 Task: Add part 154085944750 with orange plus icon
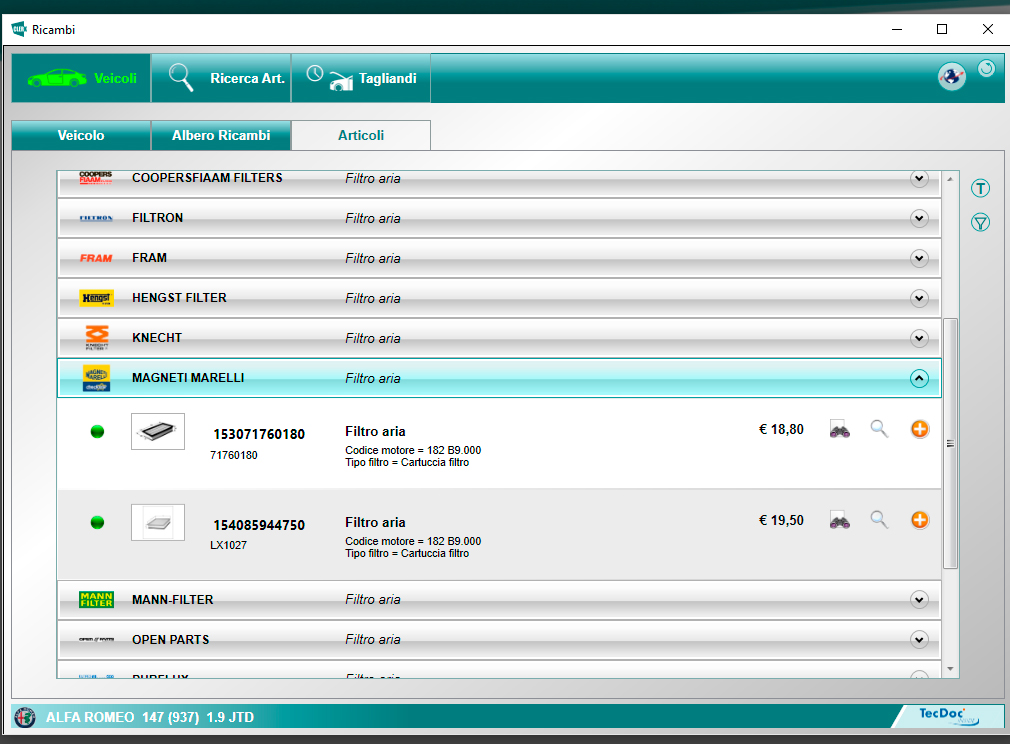pyautogui.click(x=920, y=520)
